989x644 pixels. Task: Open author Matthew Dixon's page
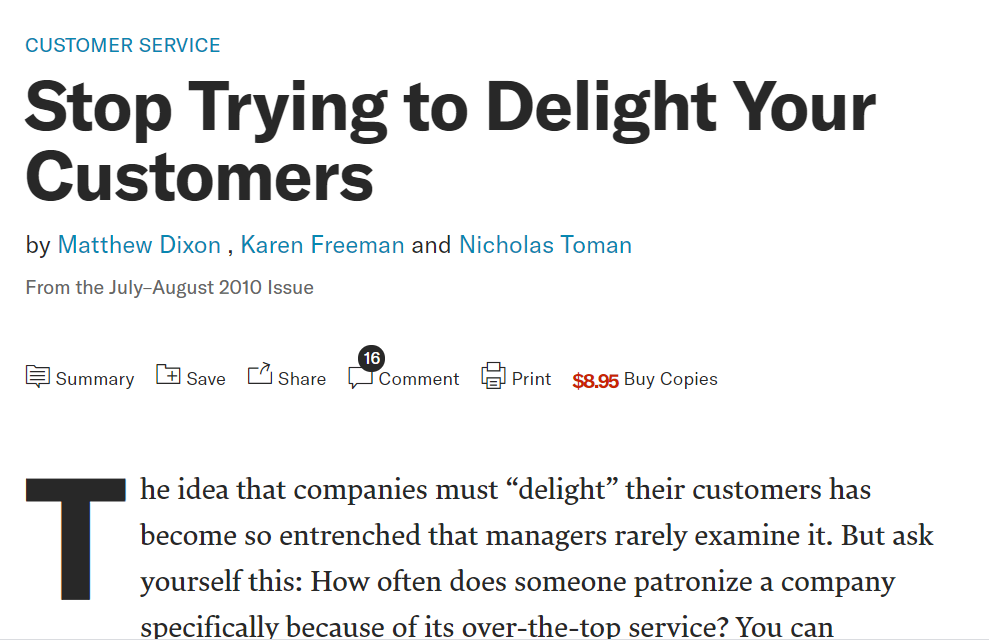(139, 245)
